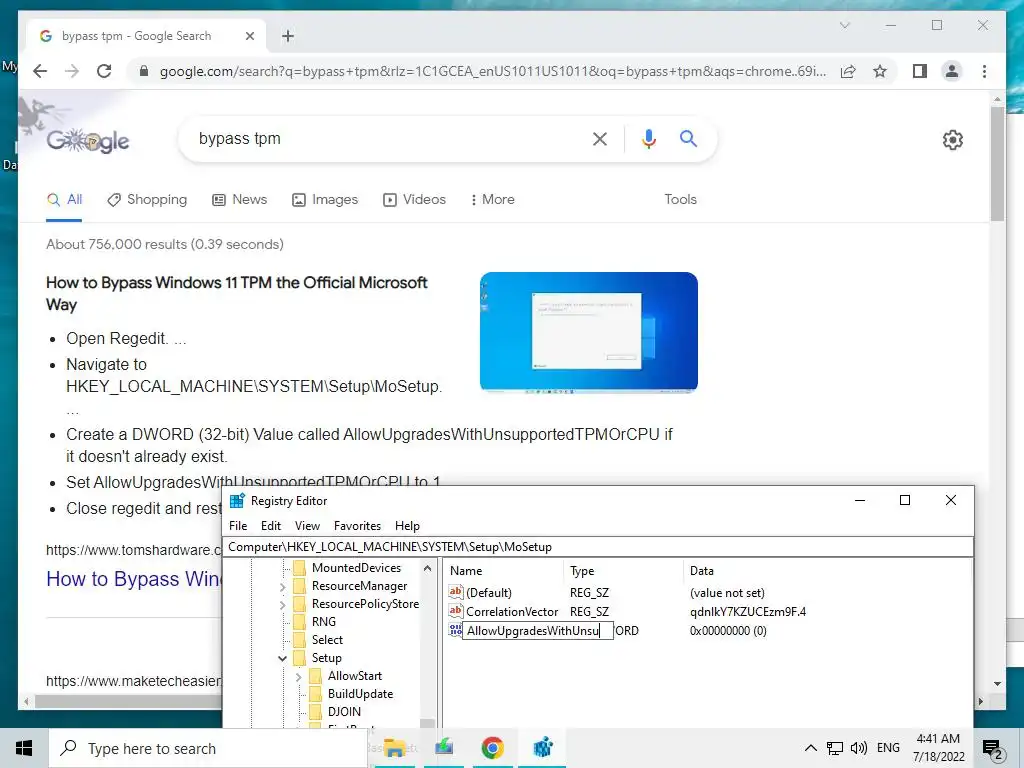1024x768 pixels.
Task: Select the All results tab
Action: click(x=65, y=200)
